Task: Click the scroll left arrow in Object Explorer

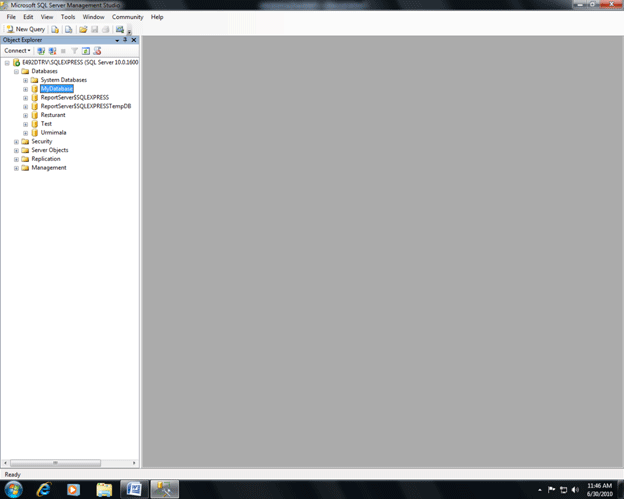Action: pos(5,463)
